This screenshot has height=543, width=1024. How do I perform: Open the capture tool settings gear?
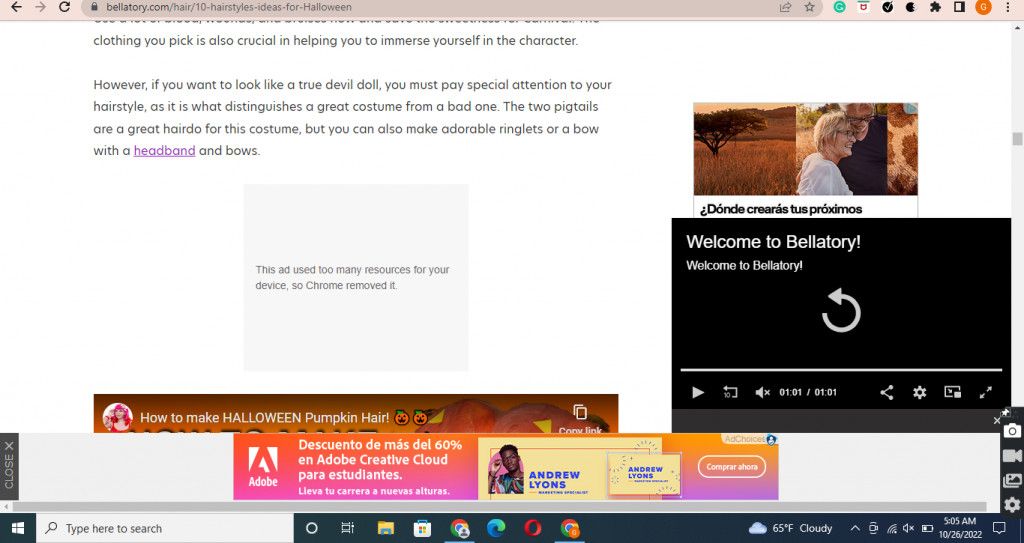[1012, 504]
